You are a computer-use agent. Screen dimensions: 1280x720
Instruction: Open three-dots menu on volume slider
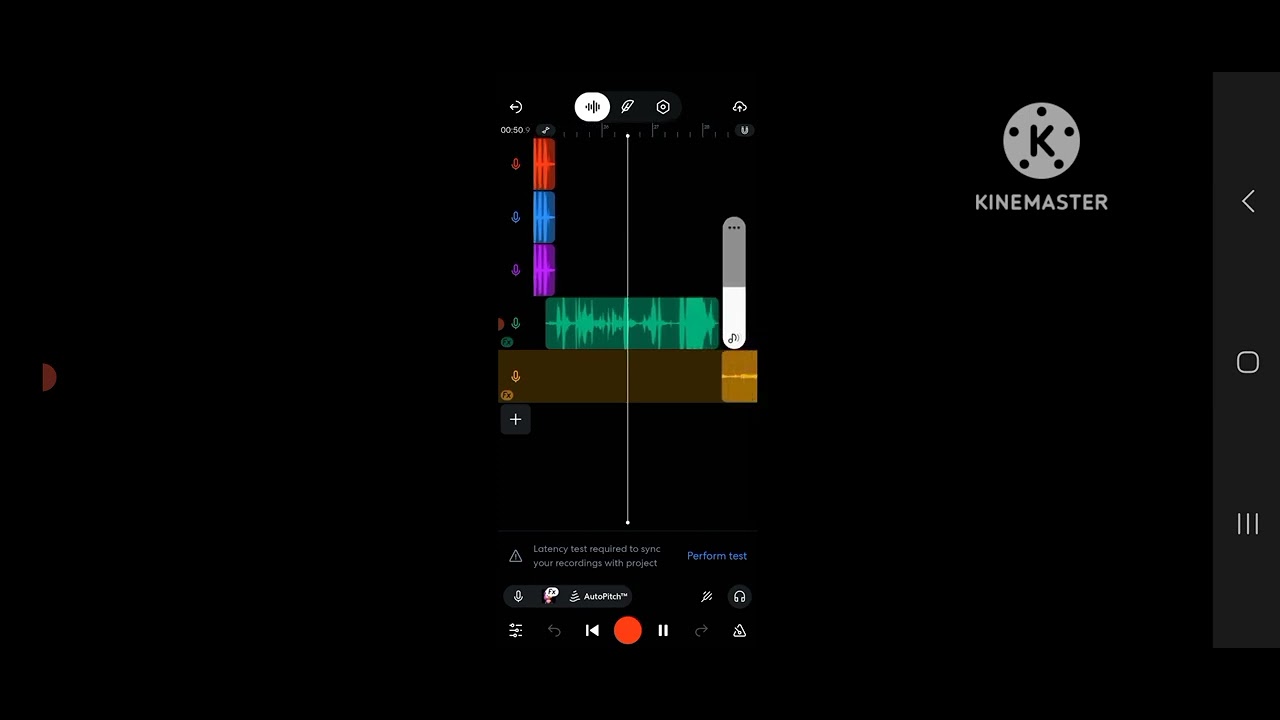734,228
